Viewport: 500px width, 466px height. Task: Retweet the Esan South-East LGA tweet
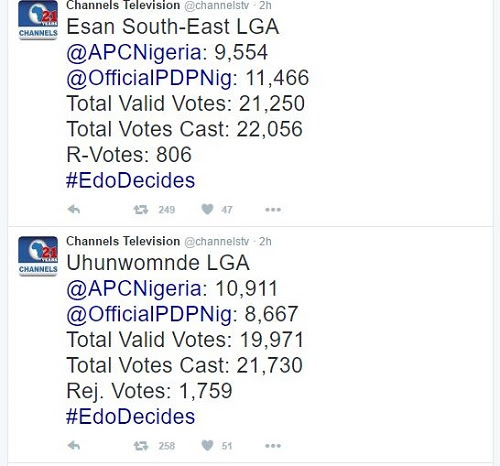click(x=141, y=210)
